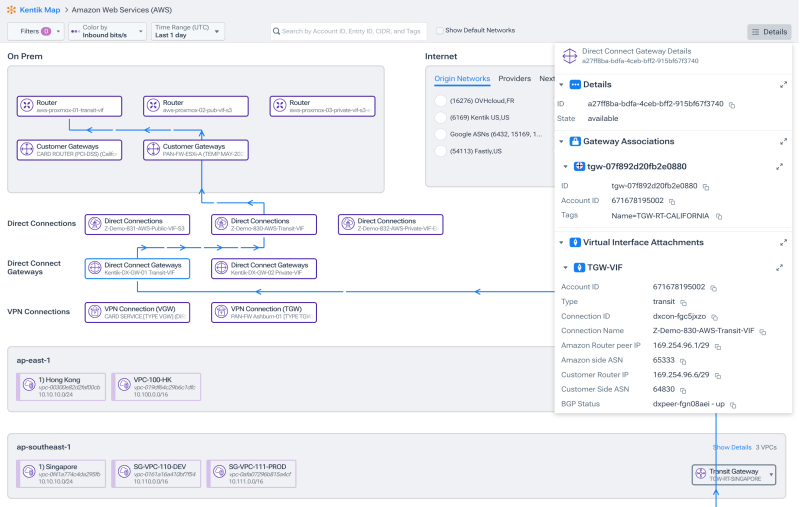Copy the Amazon side ASN 65333
The image size is (800, 507).
point(683,362)
